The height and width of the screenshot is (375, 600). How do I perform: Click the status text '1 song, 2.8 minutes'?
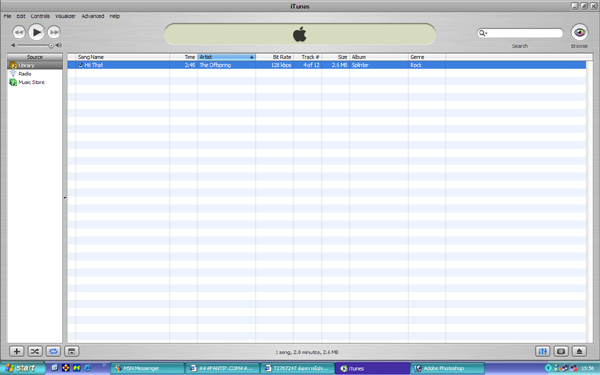click(307, 352)
